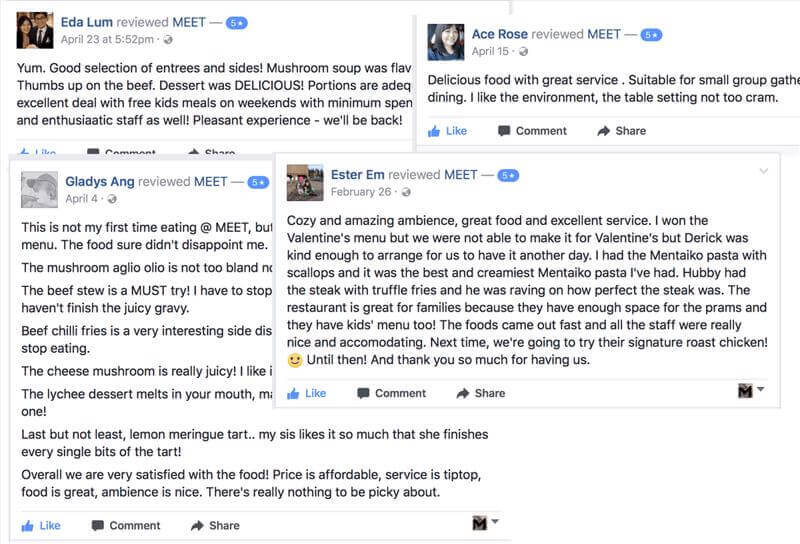Click the Share arrow on Gladys Ang's review
800x544 pixels.
pyautogui.click(x=197, y=525)
